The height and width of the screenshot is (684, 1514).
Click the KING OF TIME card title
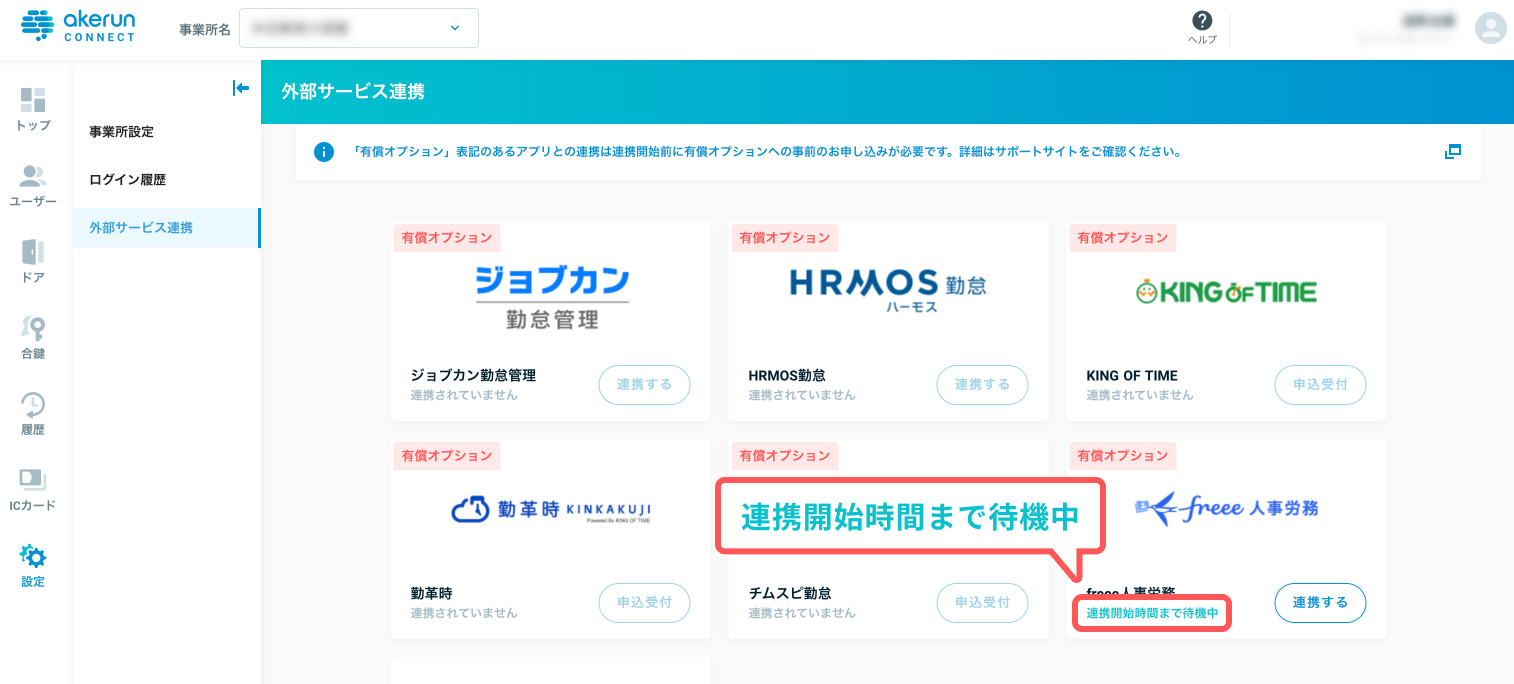coord(1132,376)
